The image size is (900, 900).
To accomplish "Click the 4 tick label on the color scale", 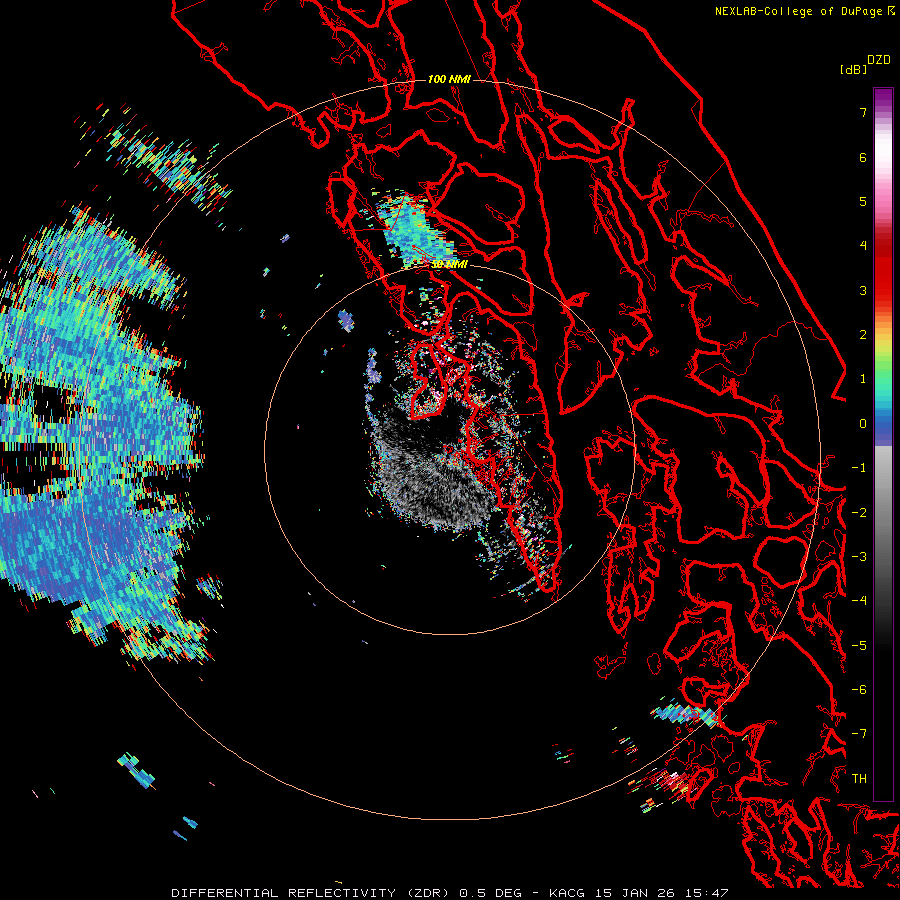I will [863, 246].
